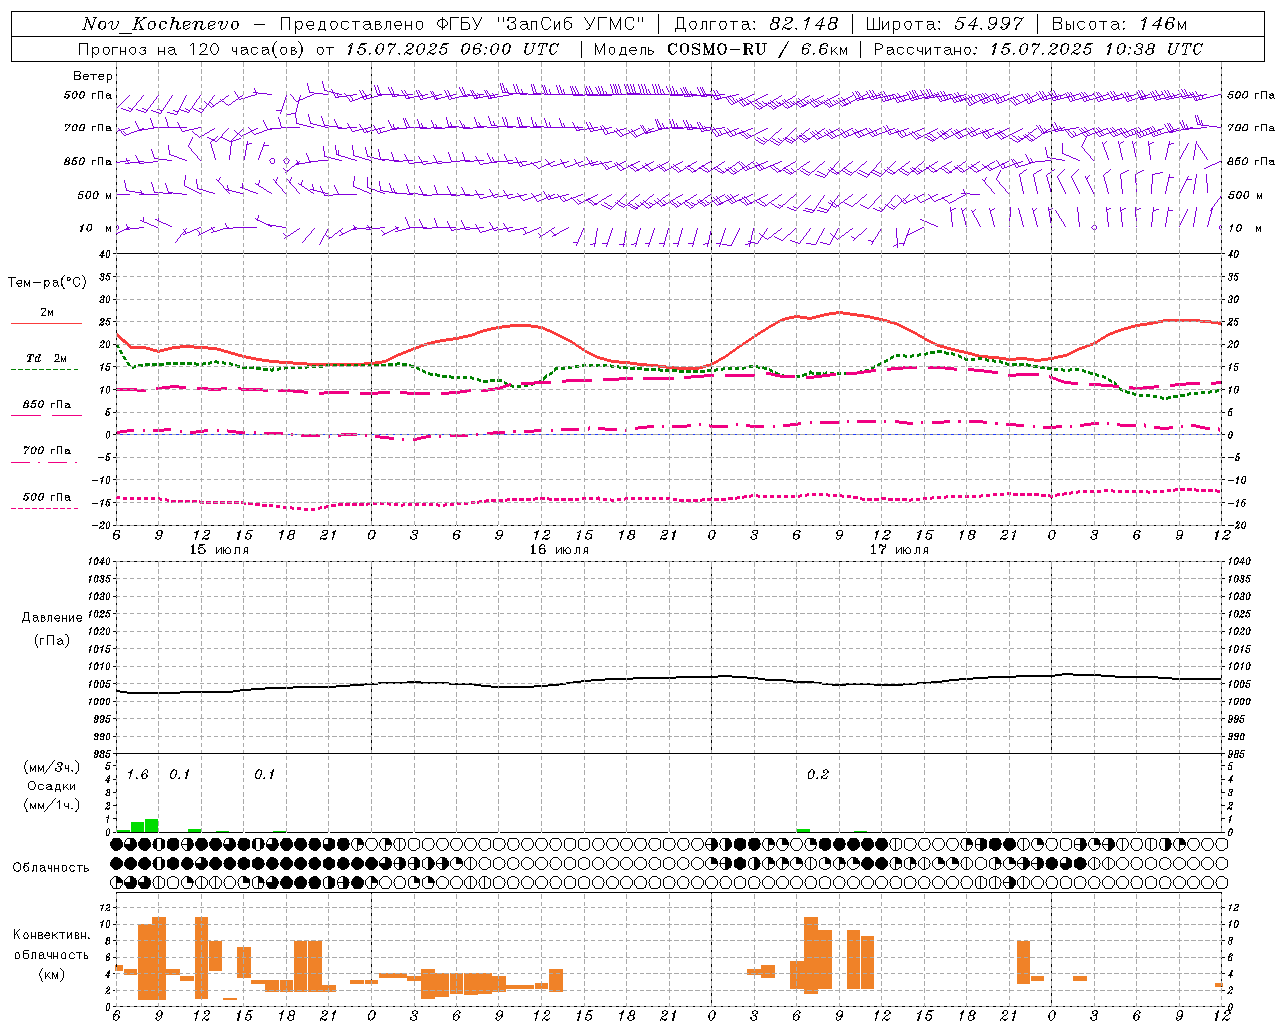This screenshot has width=1280, height=1024.
Task: Click the '(км)' unit under convective cloudiness
Action: click(51, 974)
